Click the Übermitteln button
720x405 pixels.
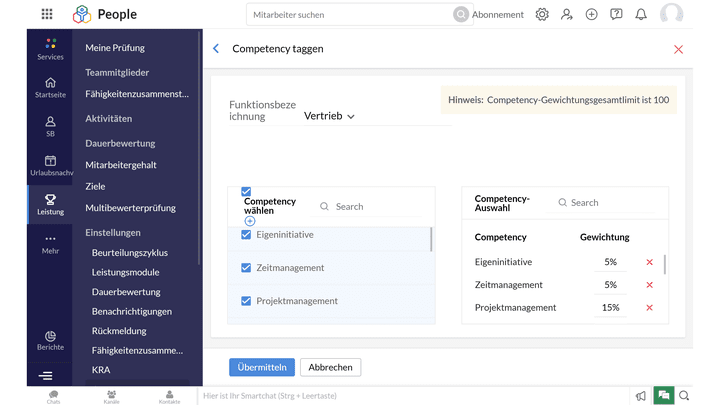click(262, 367)
